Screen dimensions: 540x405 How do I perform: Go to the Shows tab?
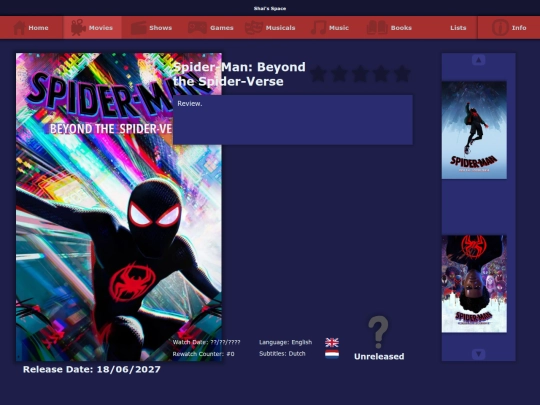coord(152,28)
